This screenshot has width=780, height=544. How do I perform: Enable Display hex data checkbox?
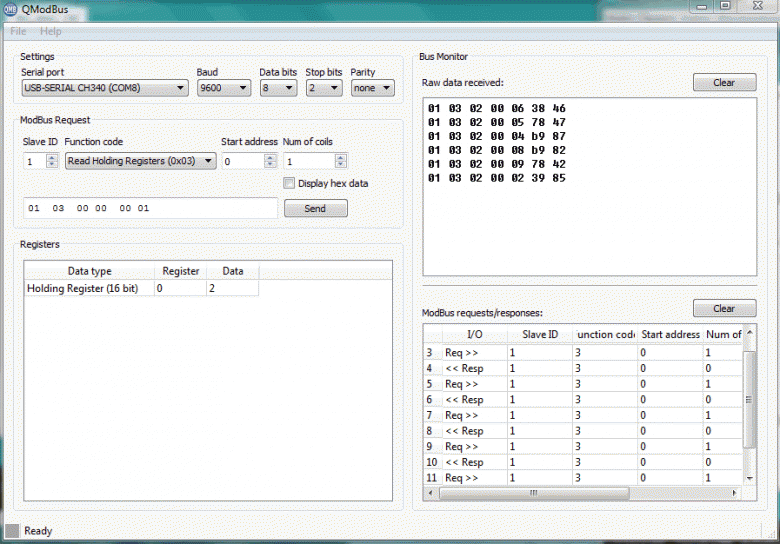(289, 183)
